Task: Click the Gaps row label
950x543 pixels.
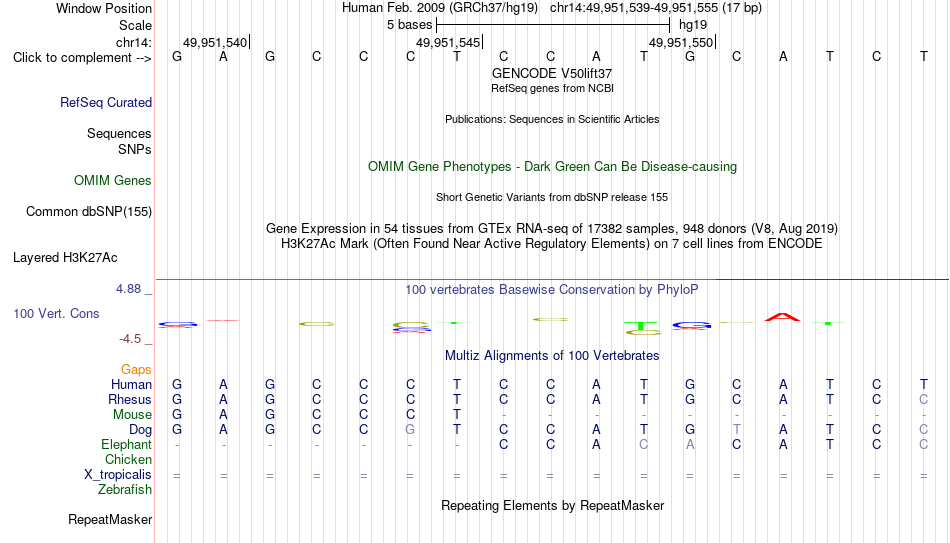Action: [x=136, y=370]
